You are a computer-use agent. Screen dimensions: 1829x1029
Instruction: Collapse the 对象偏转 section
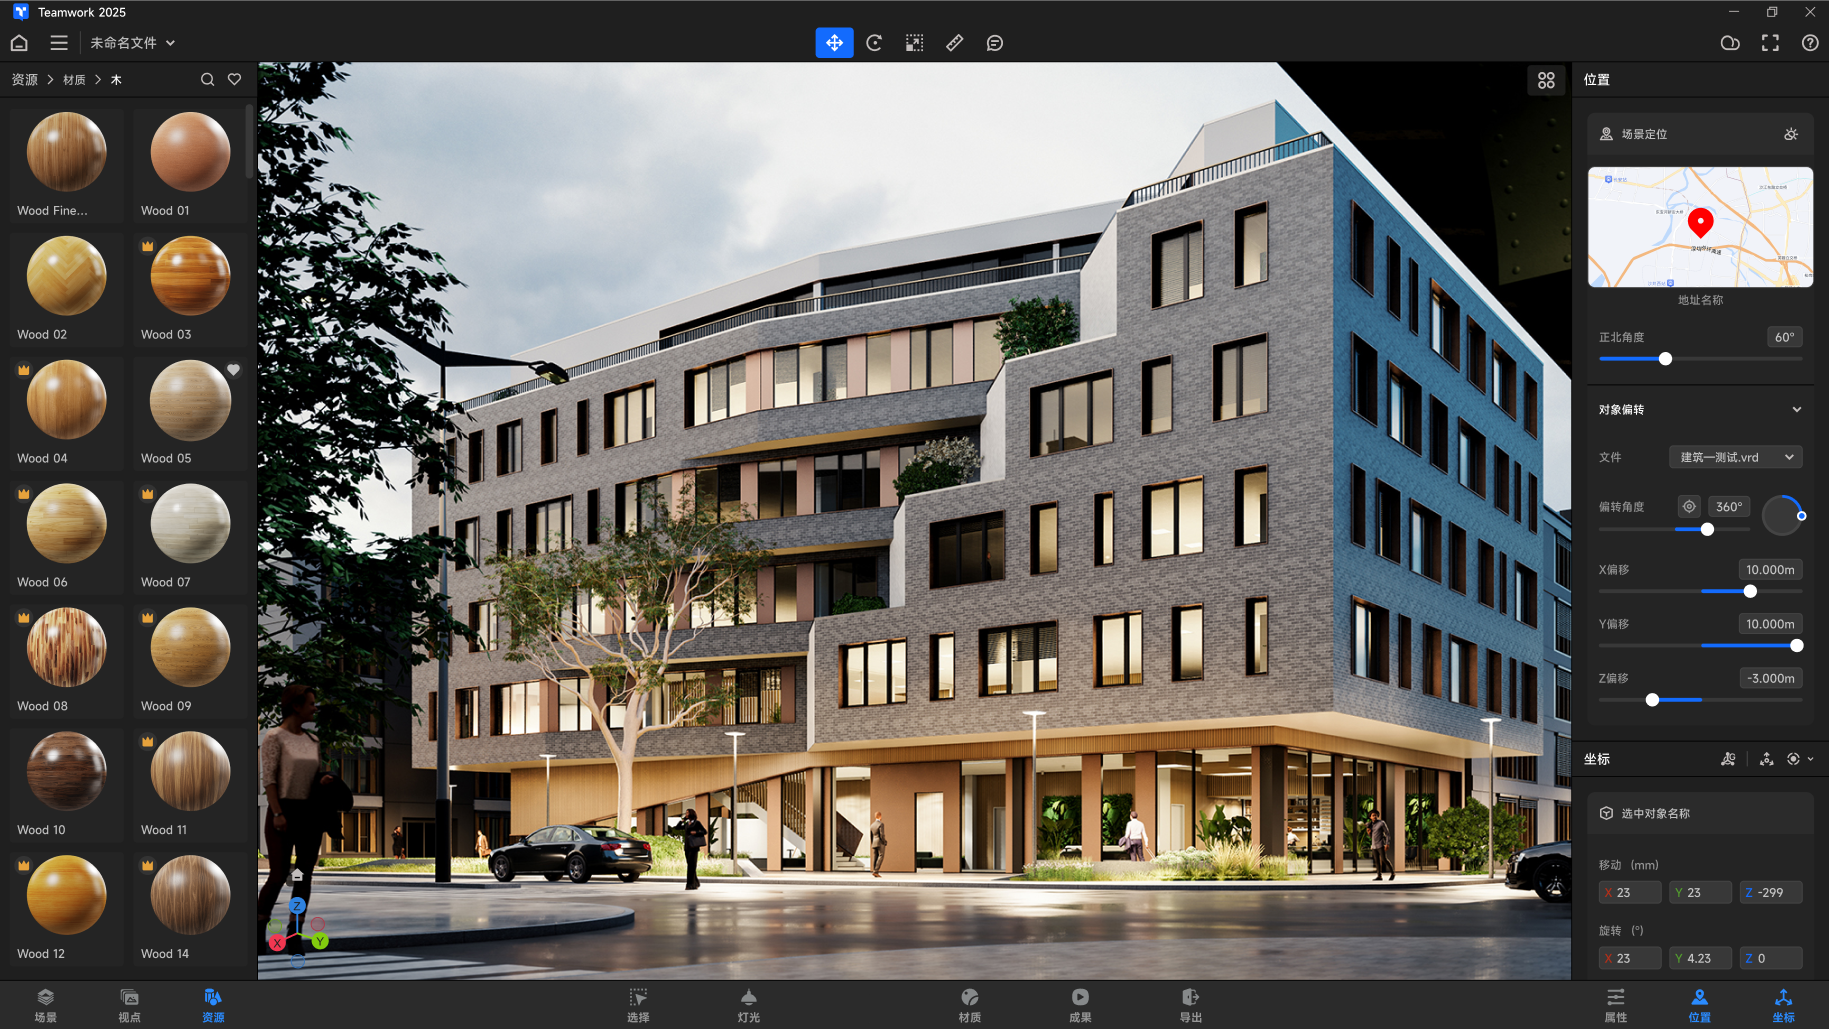point(1797,410)
